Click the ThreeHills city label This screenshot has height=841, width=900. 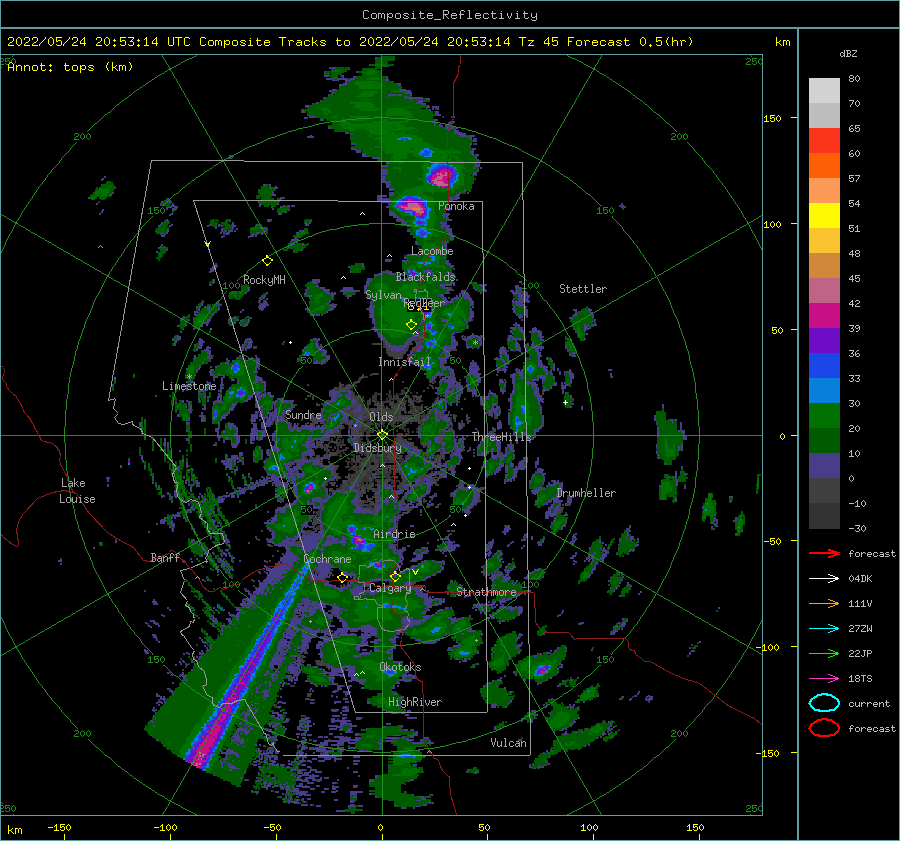pyautogui.click(x=502, y=437)
